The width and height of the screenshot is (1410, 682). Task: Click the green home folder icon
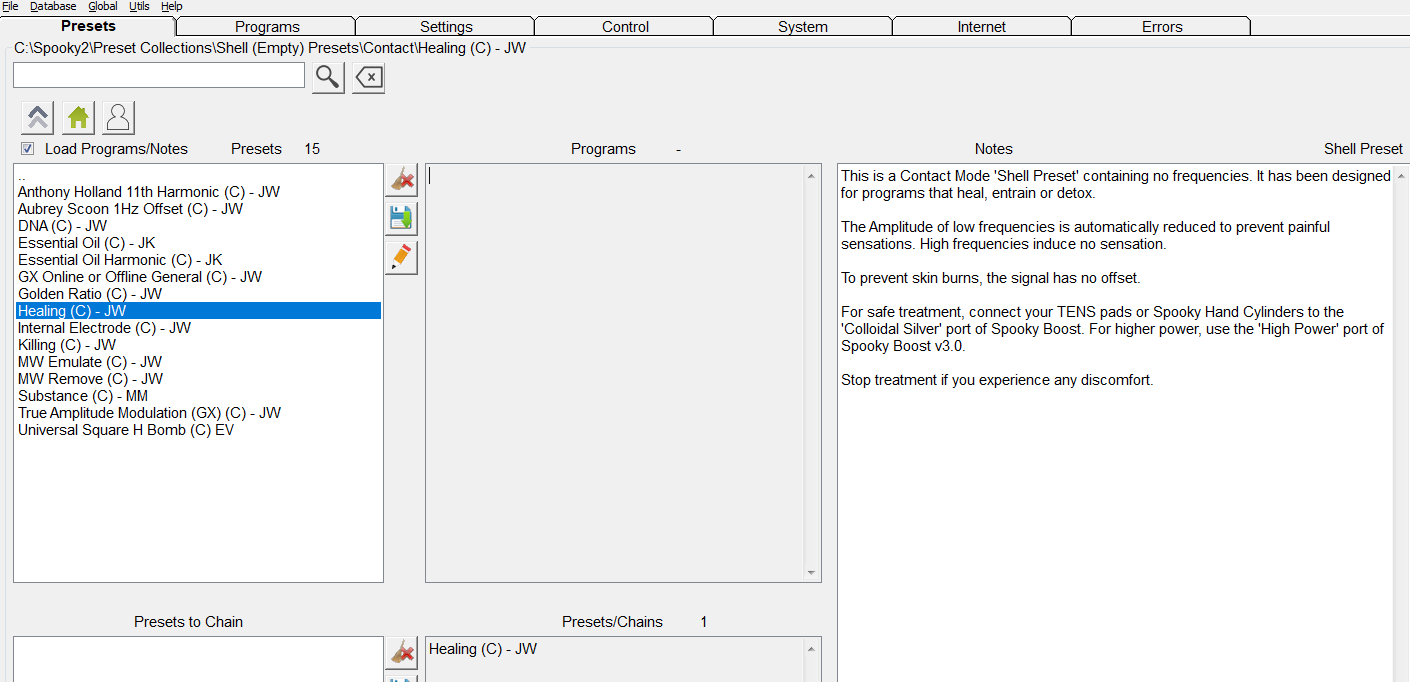point(78,118)
